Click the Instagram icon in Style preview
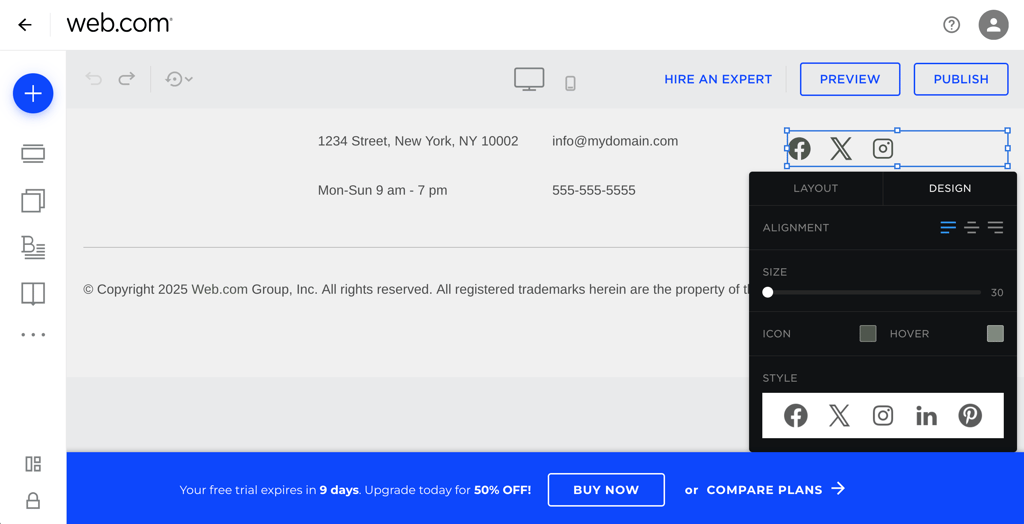 (883, 416)
